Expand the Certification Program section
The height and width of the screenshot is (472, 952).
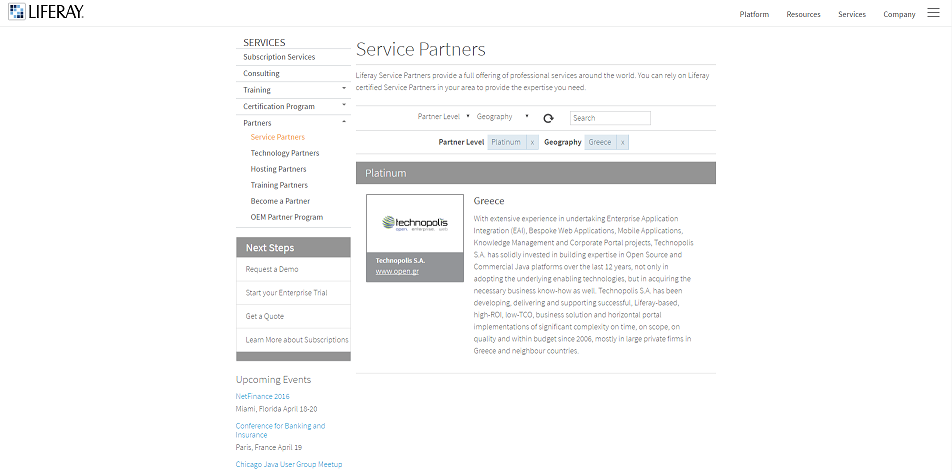tap(344, 105)
